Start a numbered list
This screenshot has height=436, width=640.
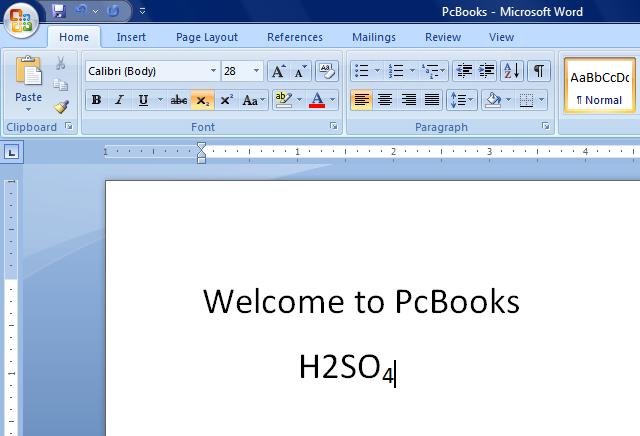click(x=396, y=71)
